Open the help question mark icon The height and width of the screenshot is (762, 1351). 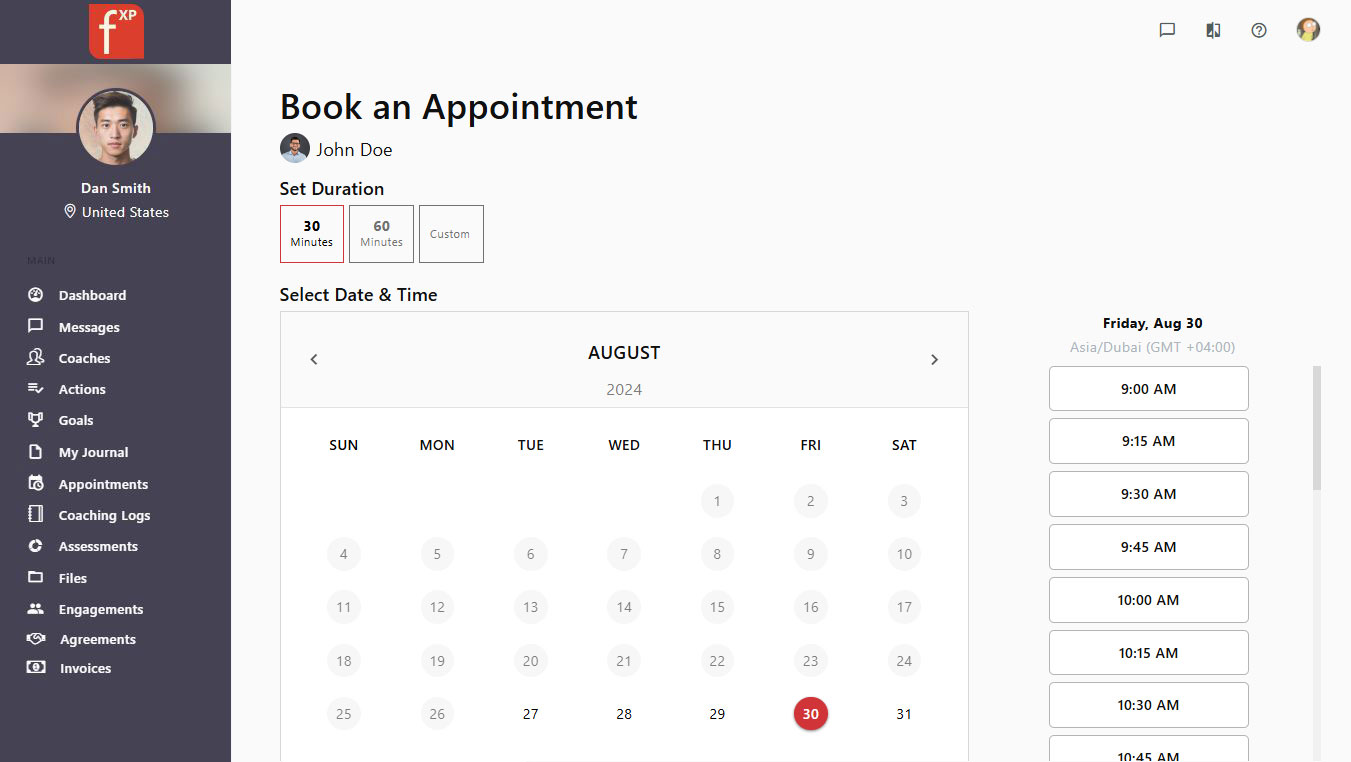coord(1259,30)
